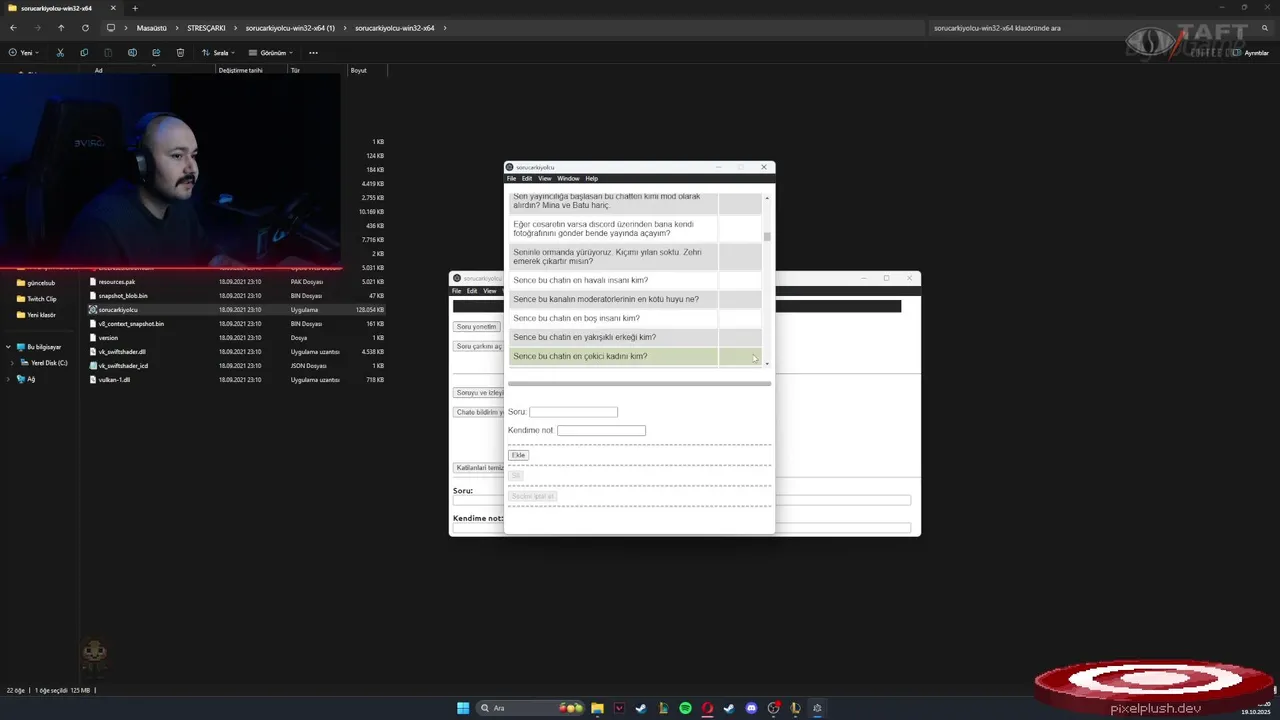
Task: Open Edit menu in front sorucarkiyolcu window
Action: point(527,179)
